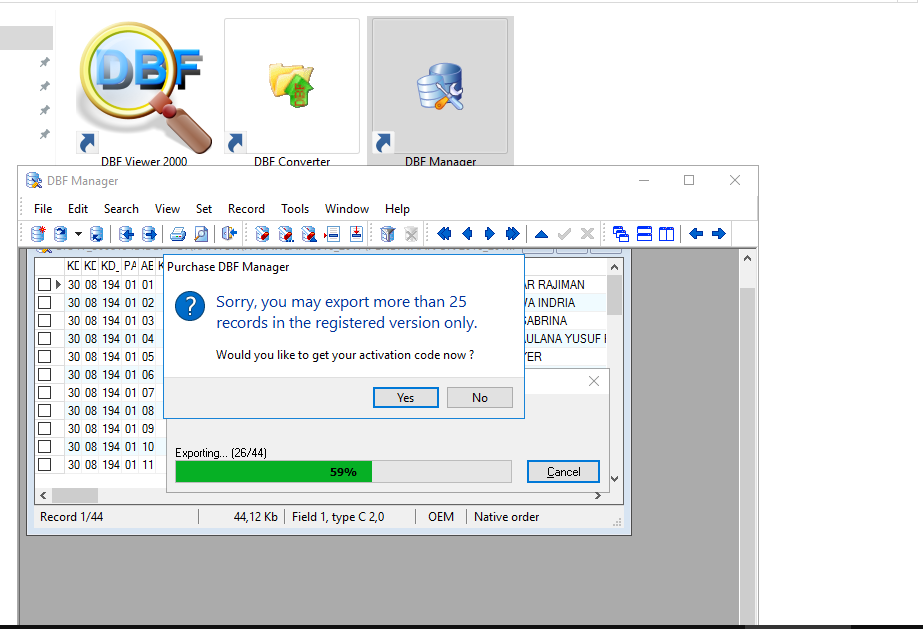This screenshot has width=923, height=629.
Task: Open the Tools menu
Action: click(x=295, y=209)
